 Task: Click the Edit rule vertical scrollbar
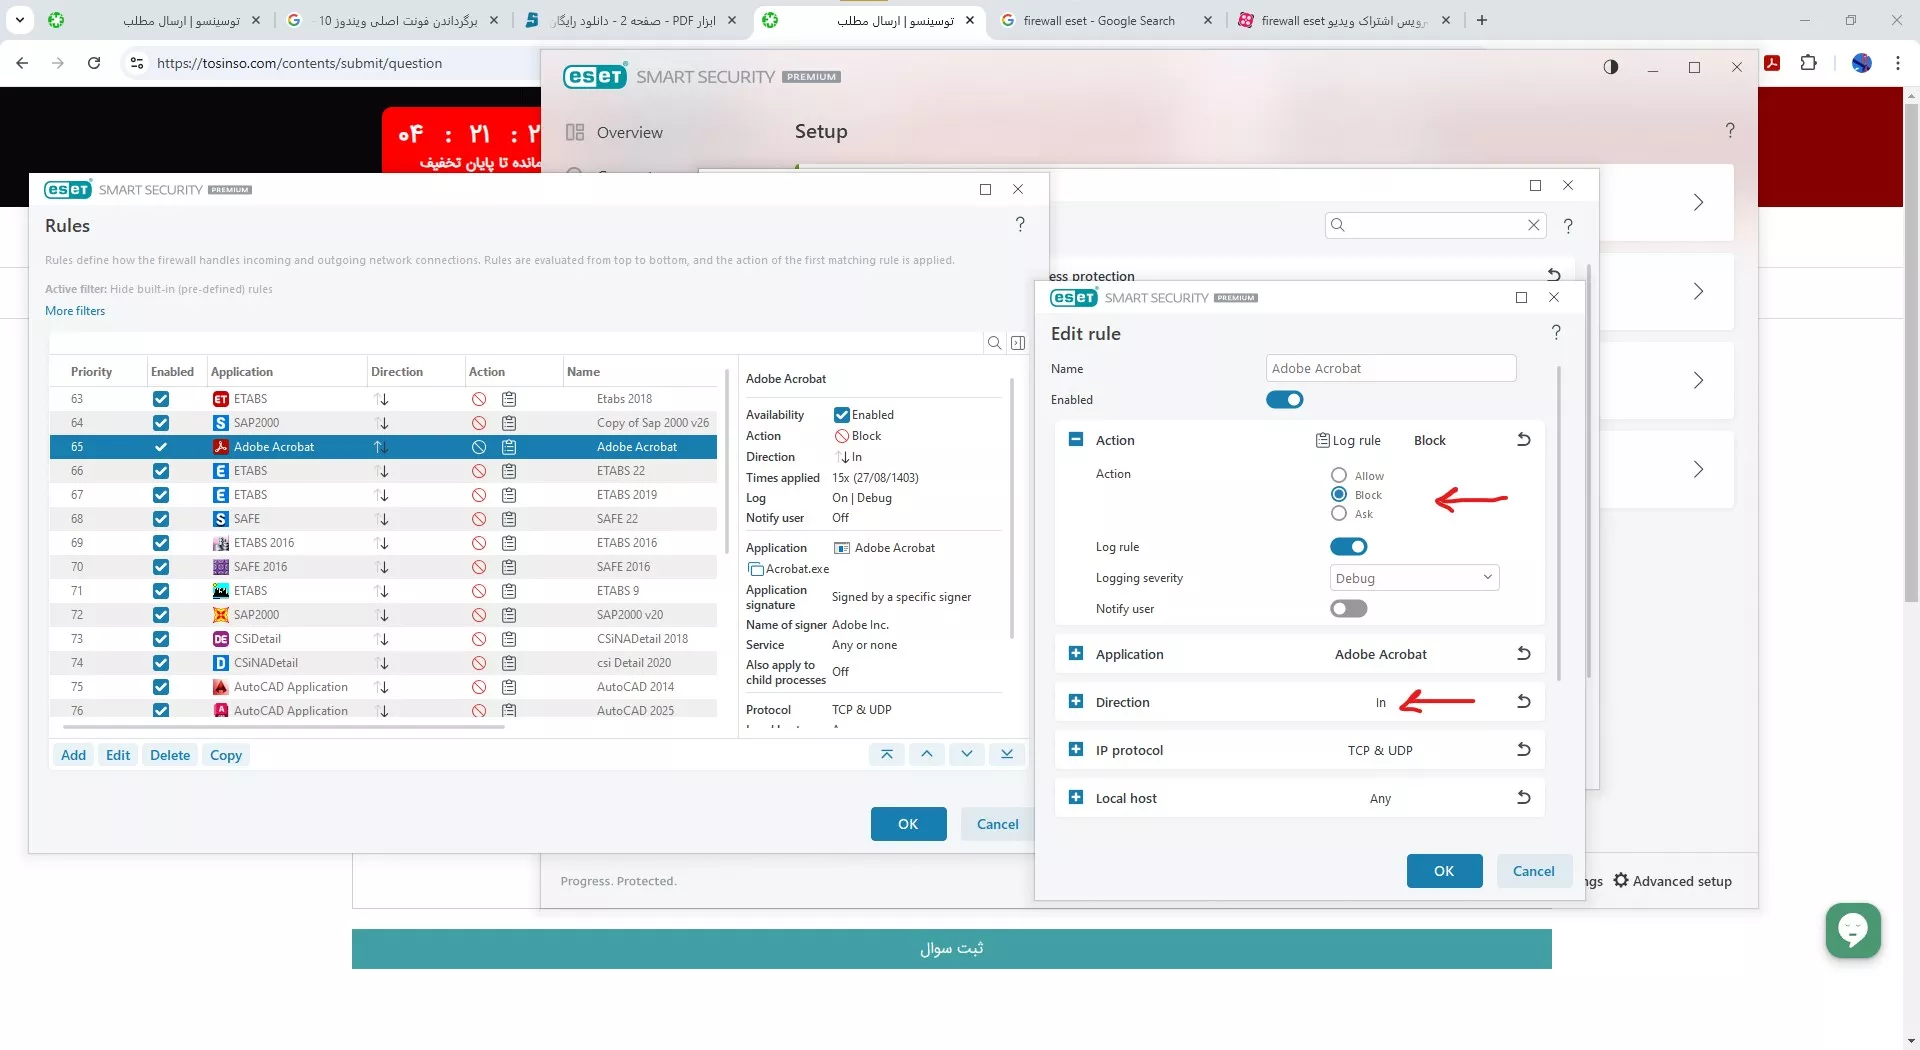point(1559,523)
